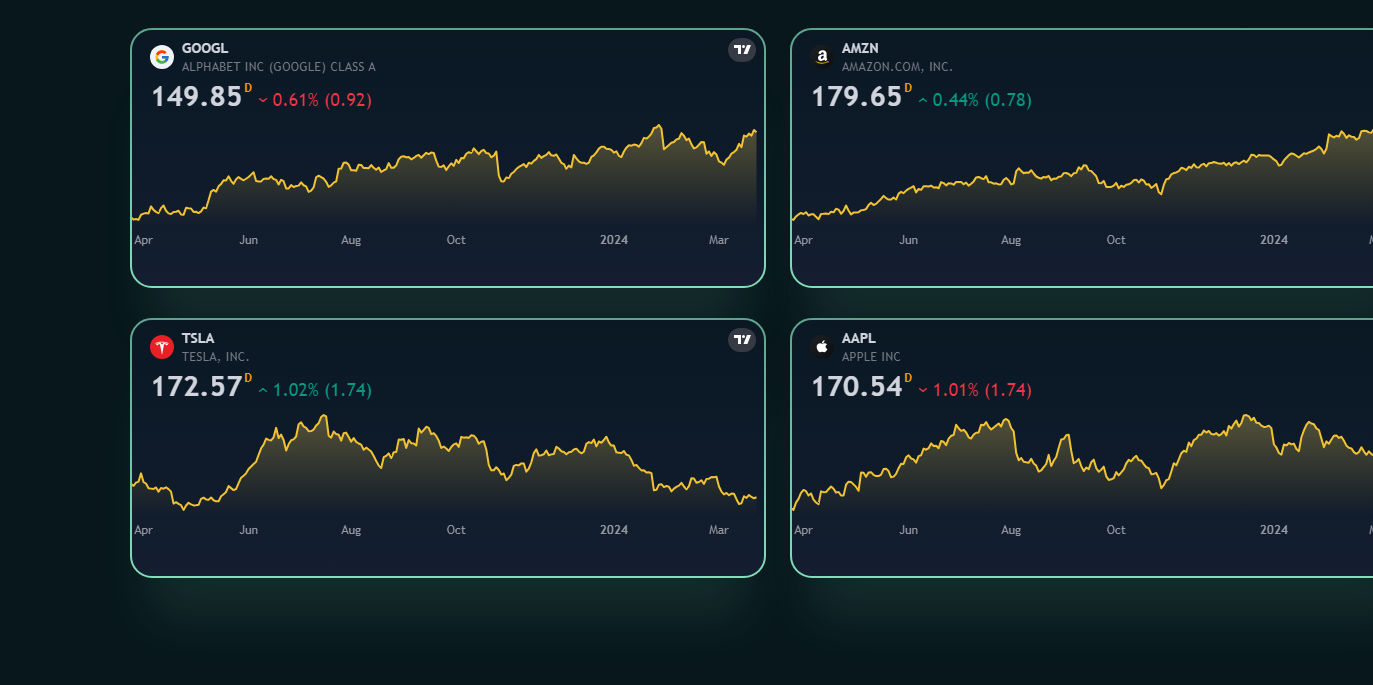Click TSLA change 1.02% (1.74)
Screen dimensions: 1373x685
315,390
